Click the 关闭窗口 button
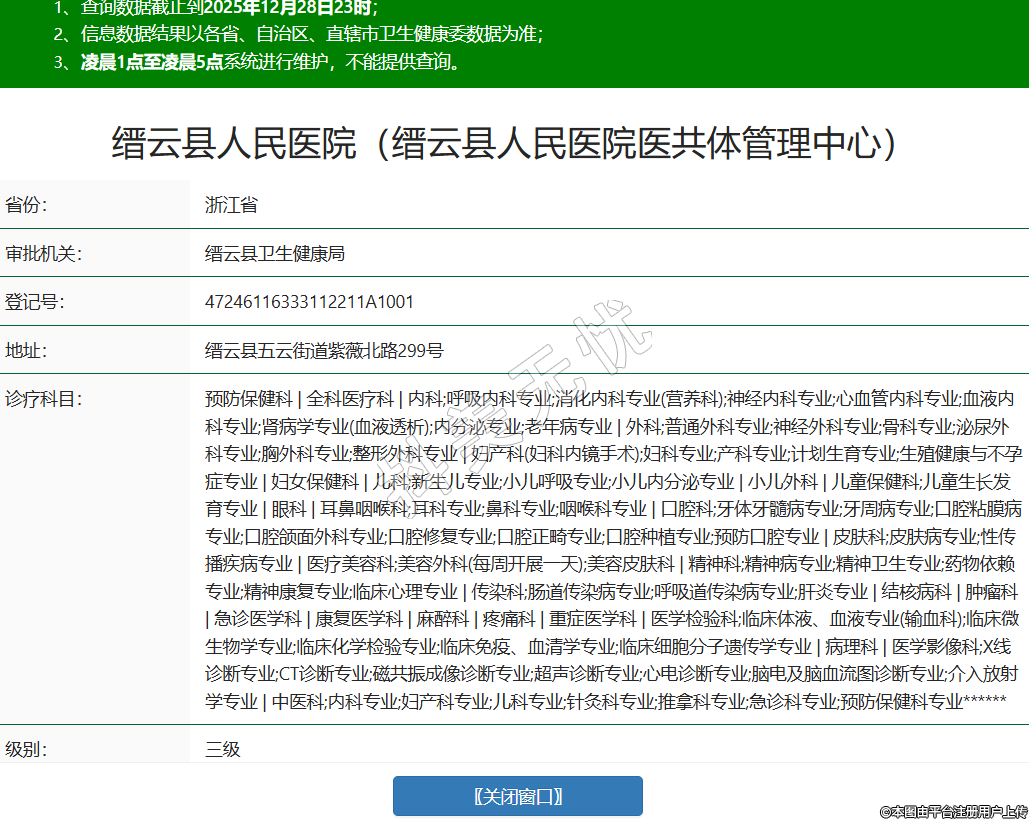Screen dimensions: 1029x819 pos(517,796)
